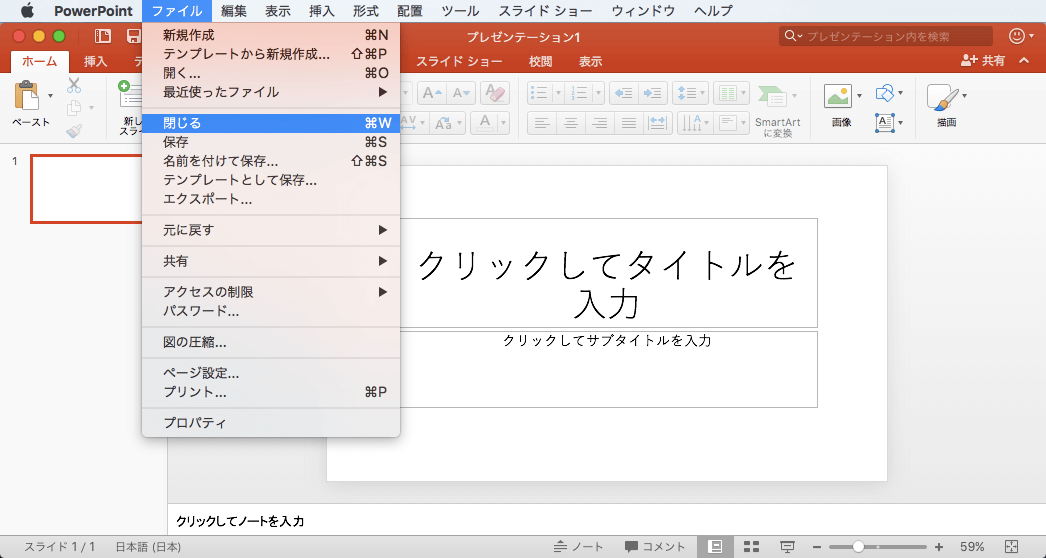Switch to スライド ショー ribbon tab
This screenshot has height=558, width=1046.
tap(459, 61)
